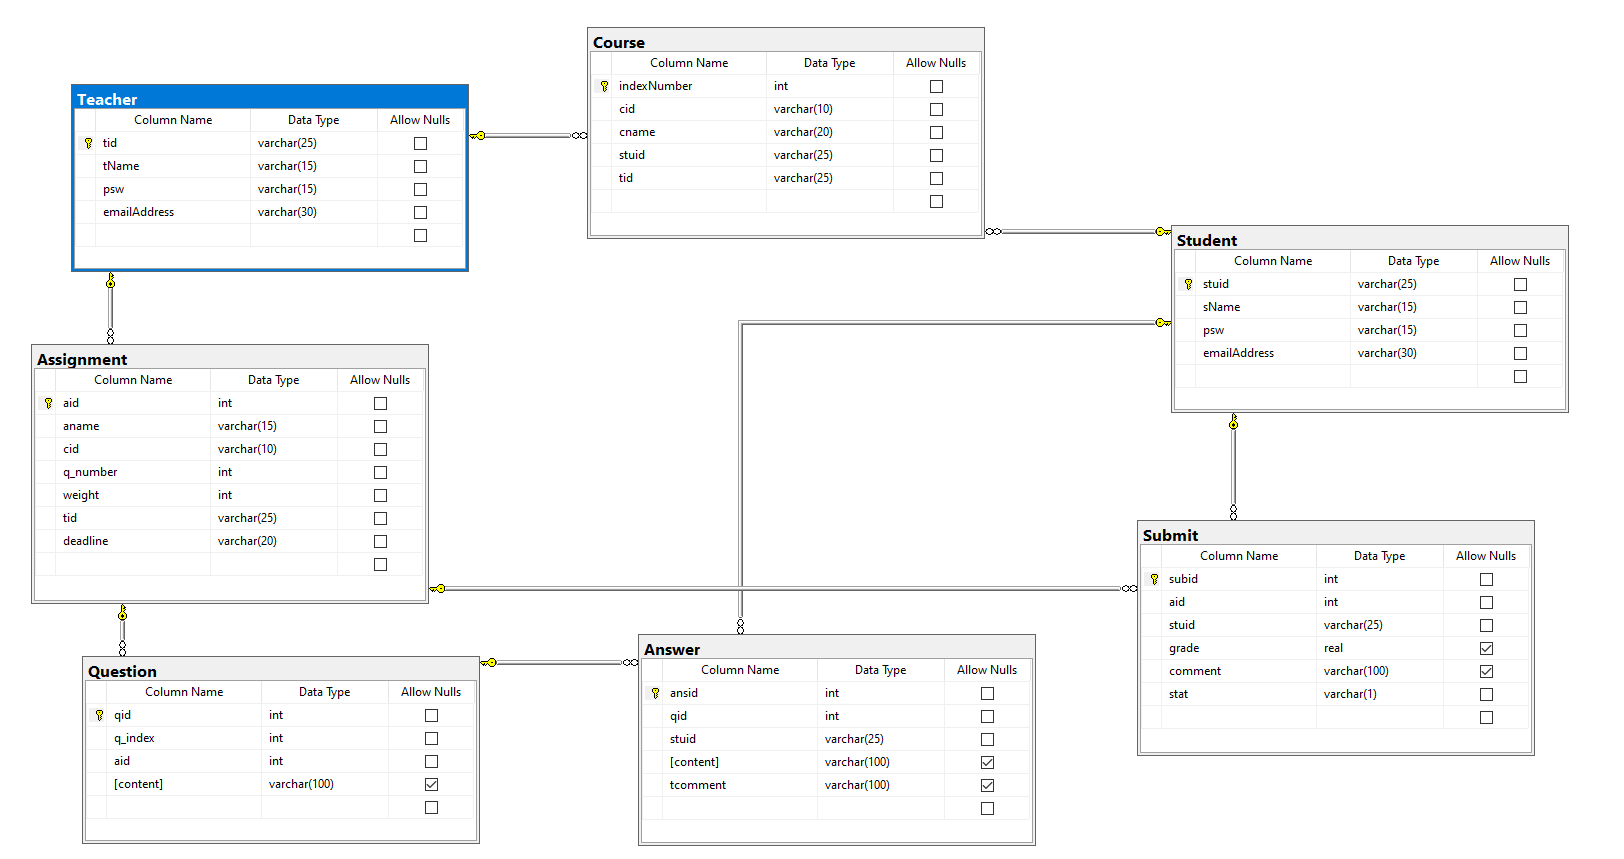Toggle Allow Nulls for [content] in Answer table

[x=987, y=762]
